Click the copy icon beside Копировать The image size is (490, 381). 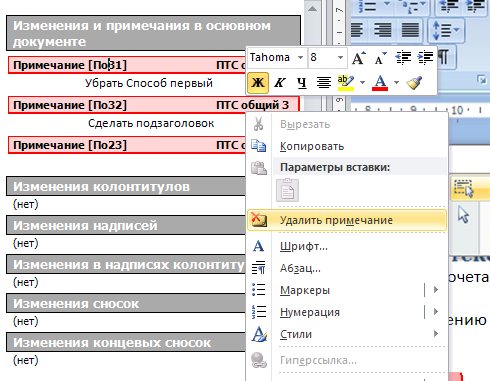tap(259, 146)
